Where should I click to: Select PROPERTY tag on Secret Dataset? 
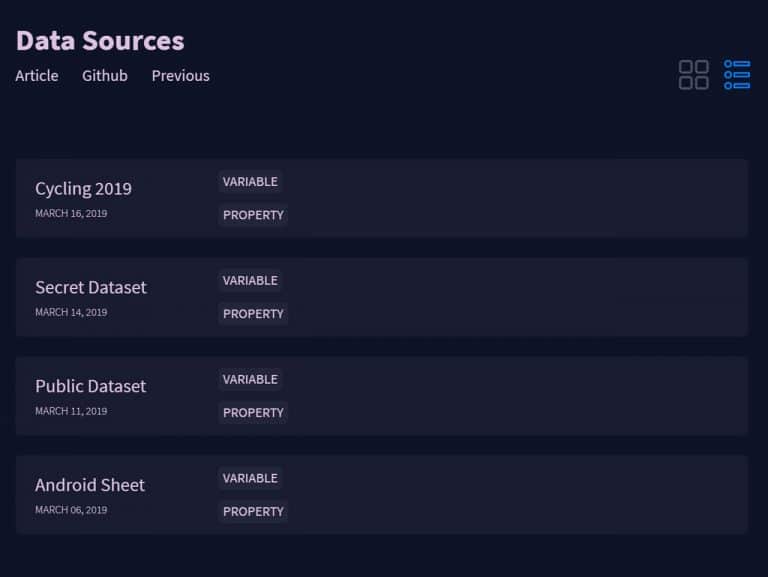pyautogui.click(x=253, y=314)
